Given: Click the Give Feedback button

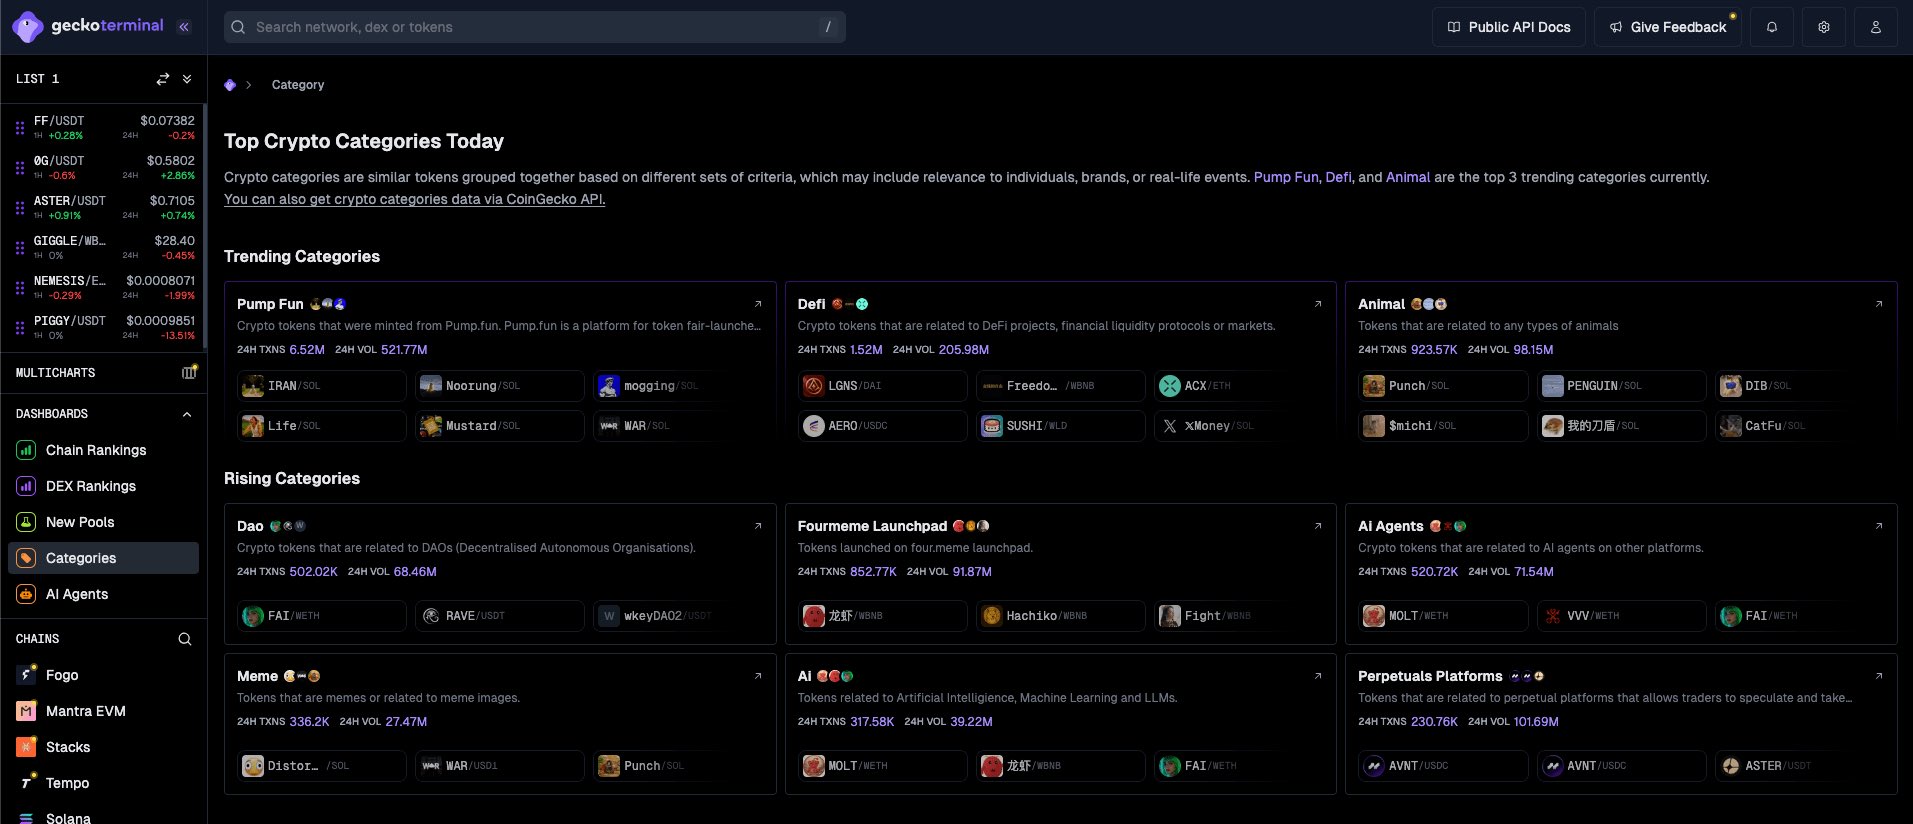Looking at the screenshot, I should coord(1668,27).
